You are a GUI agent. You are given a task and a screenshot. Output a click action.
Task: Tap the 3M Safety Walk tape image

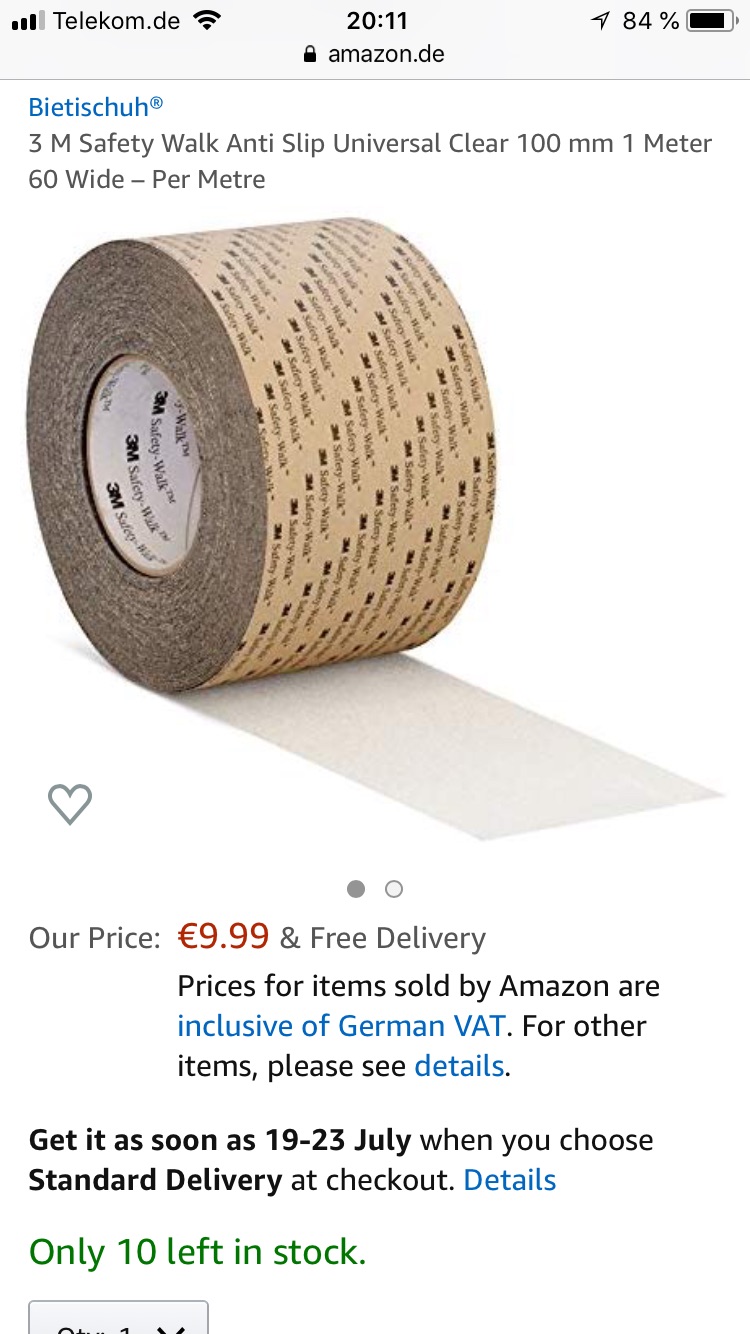[x=375, y=528]
